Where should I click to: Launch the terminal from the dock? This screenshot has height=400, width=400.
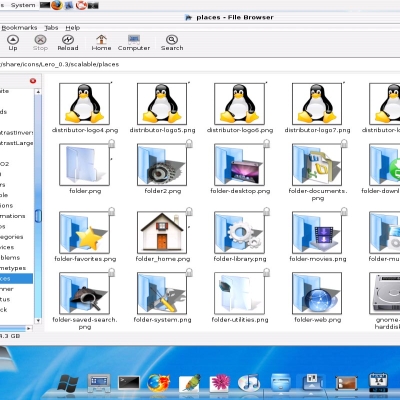pos(129,383)
